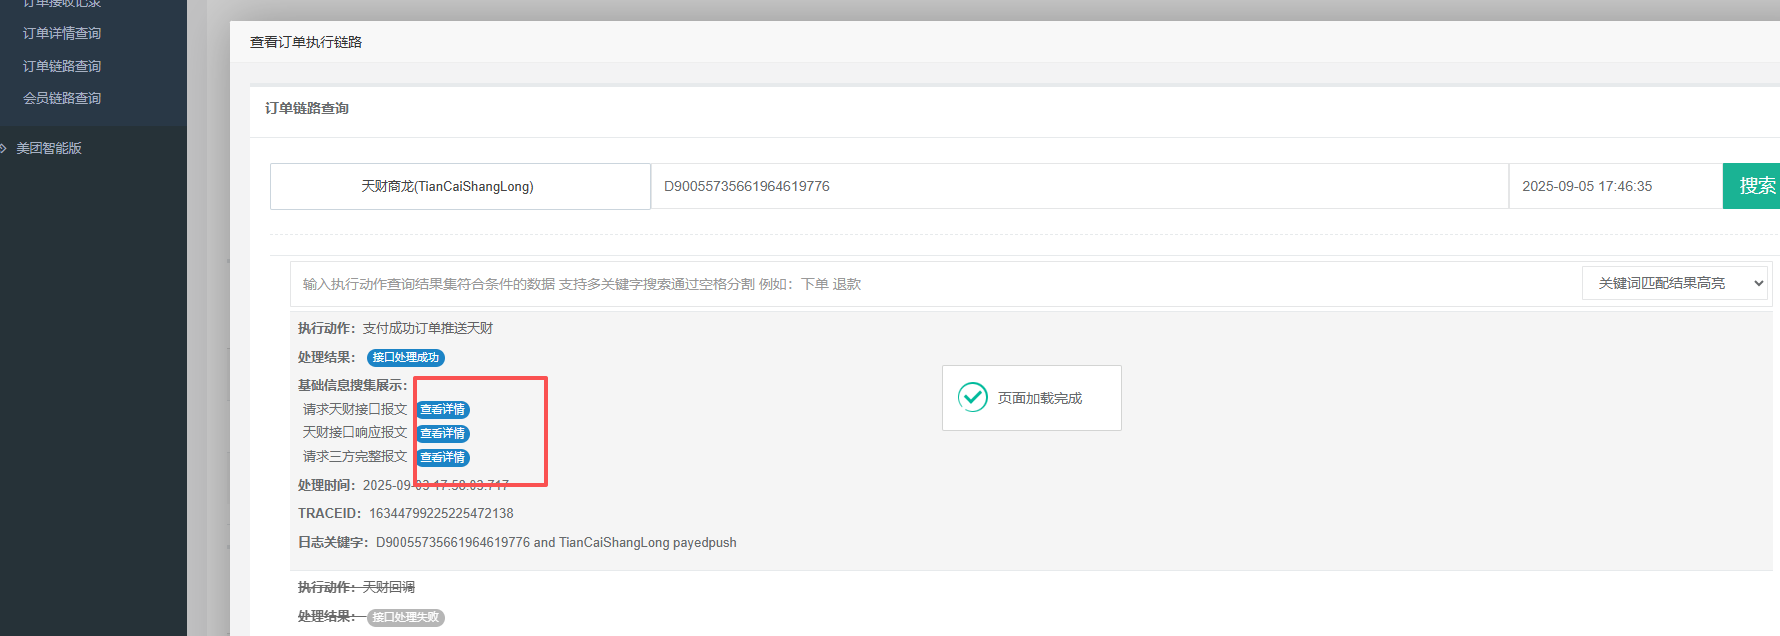Viewport: 1780px width, 636px height.
Task: Focus the execution action keyword filter box
Action: click(x=930, y=284)
